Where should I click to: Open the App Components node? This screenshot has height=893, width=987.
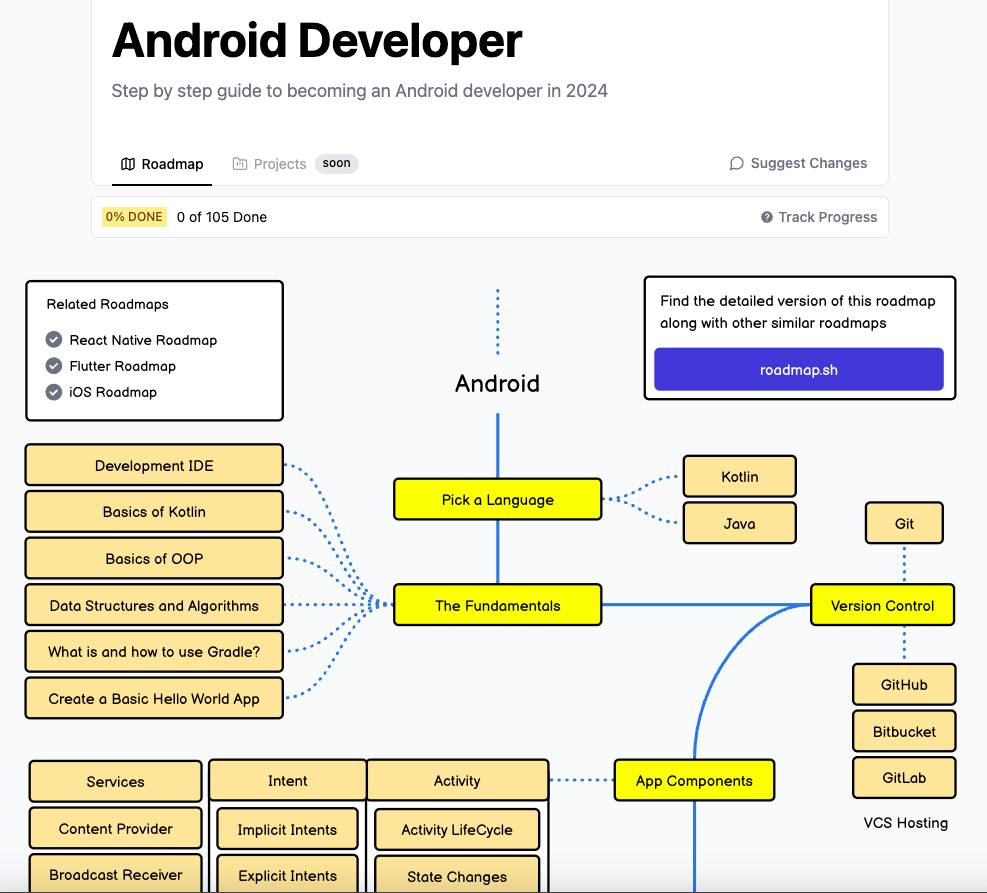click(x=694, y=780)
